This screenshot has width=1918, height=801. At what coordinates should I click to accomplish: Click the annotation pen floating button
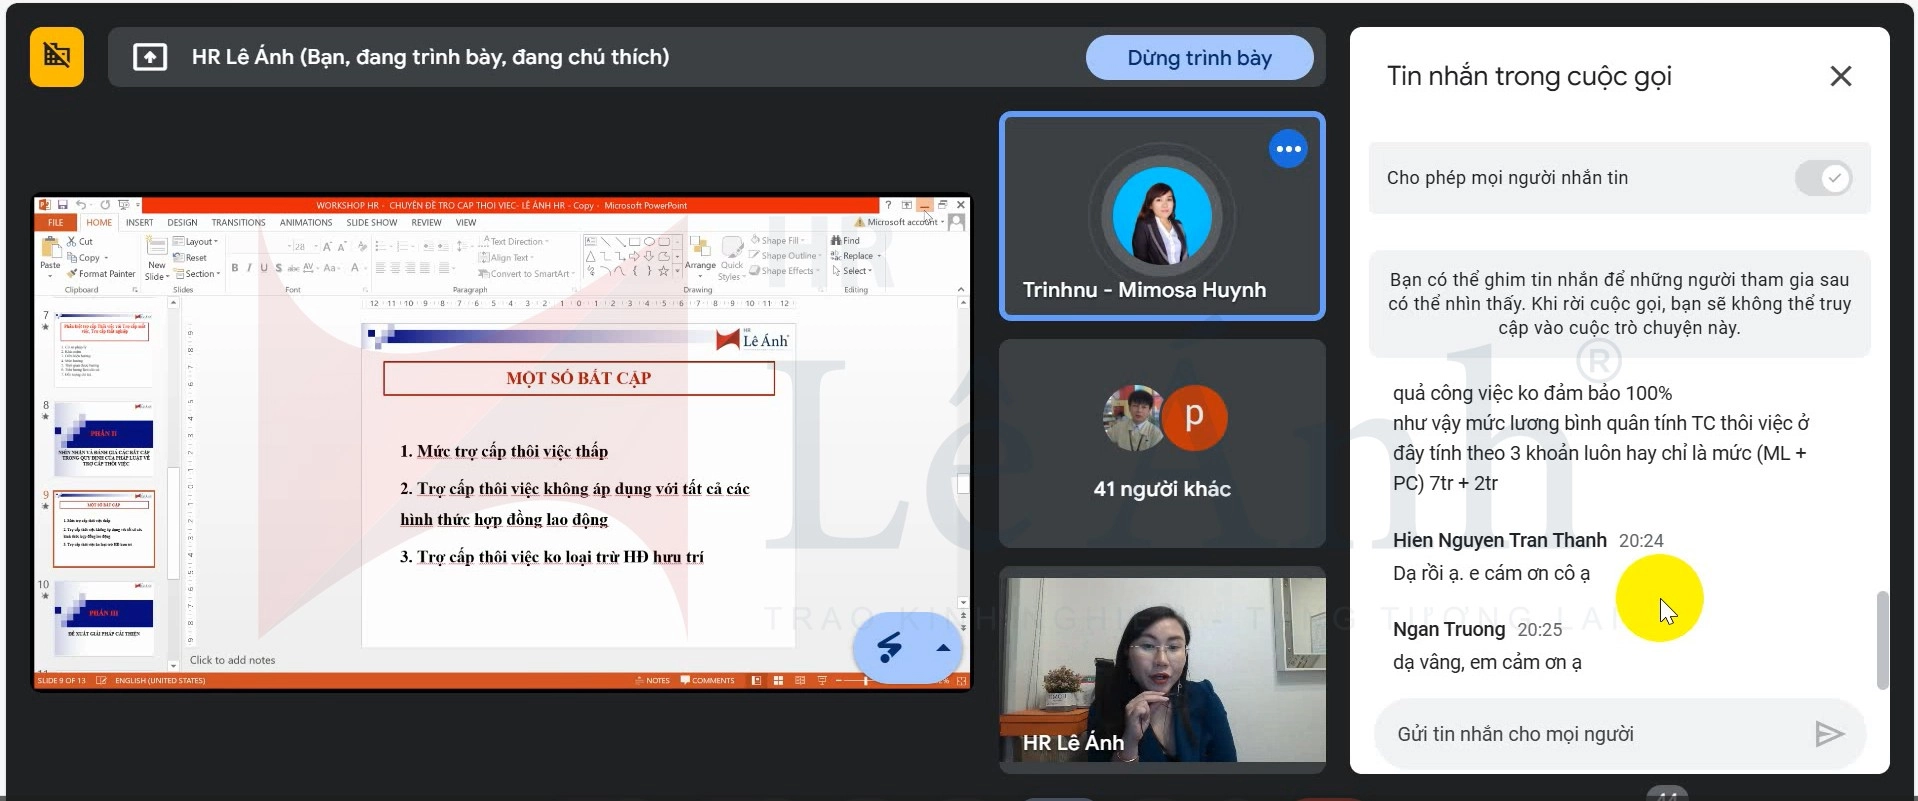tap(889, 648)
